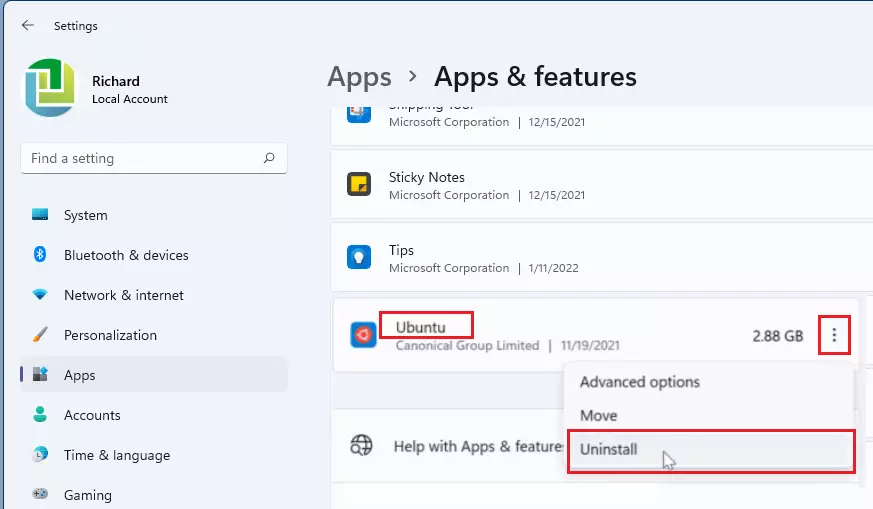Select Uninstall from the menu
Image resolution: width=873 pixels, height=509 pixels.
(x=711, y=451)
